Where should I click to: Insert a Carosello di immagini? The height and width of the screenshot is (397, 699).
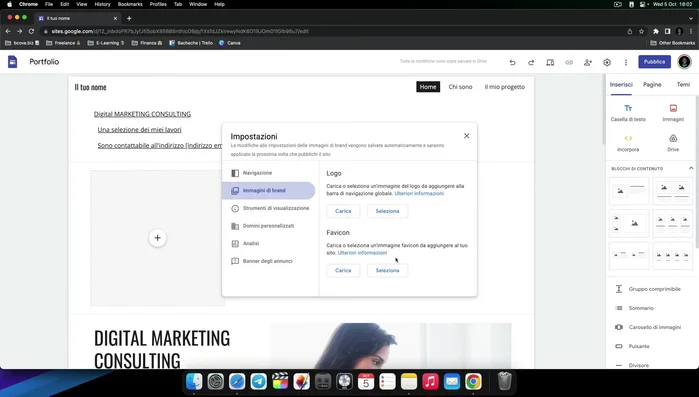pos(649,327)
